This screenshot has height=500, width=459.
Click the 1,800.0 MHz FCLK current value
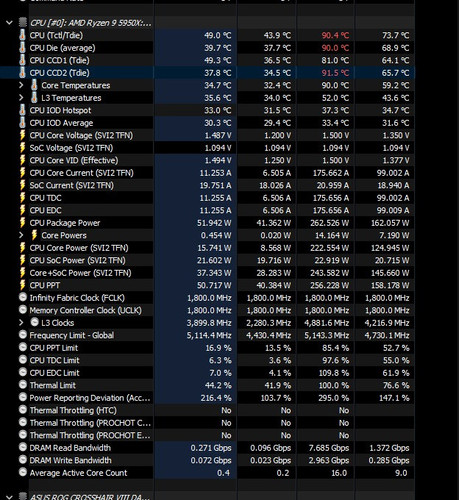point(209,298)
